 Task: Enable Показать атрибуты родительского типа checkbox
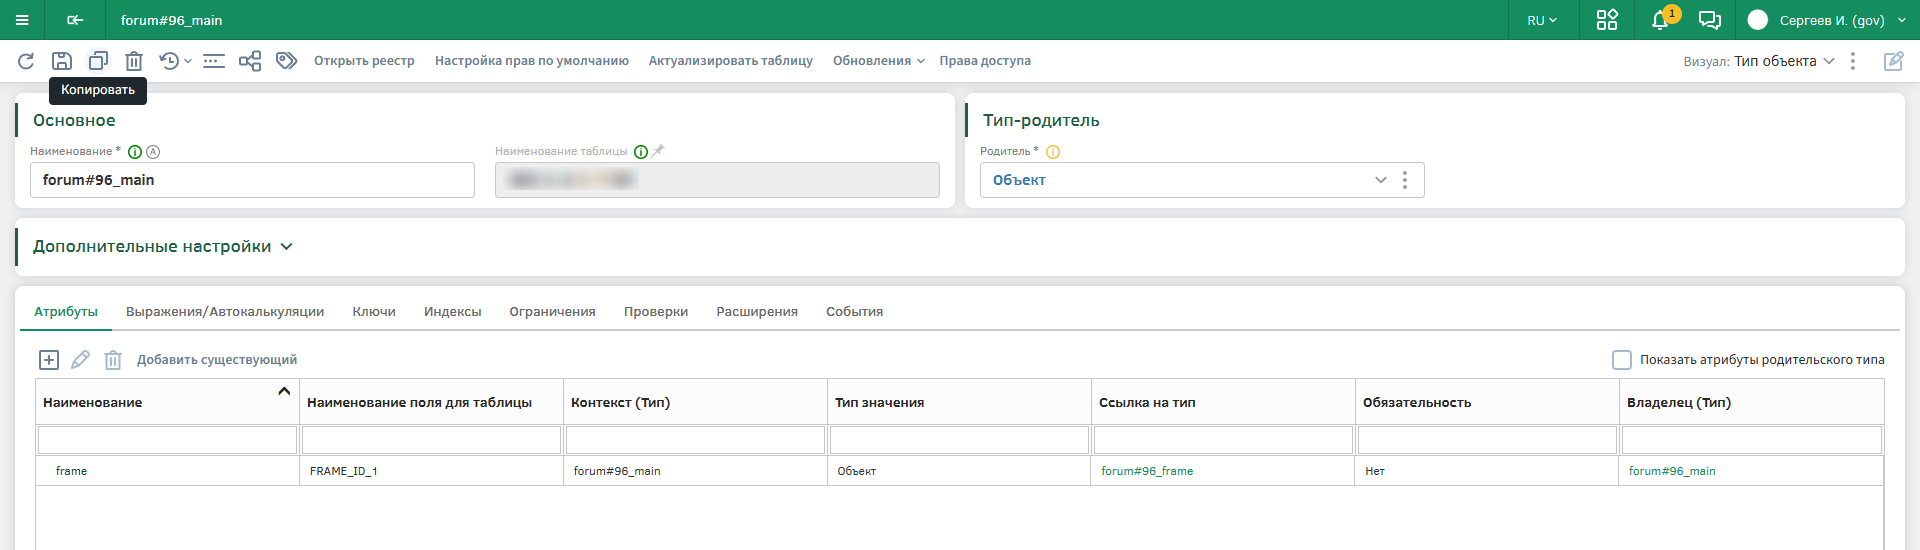1622,360
